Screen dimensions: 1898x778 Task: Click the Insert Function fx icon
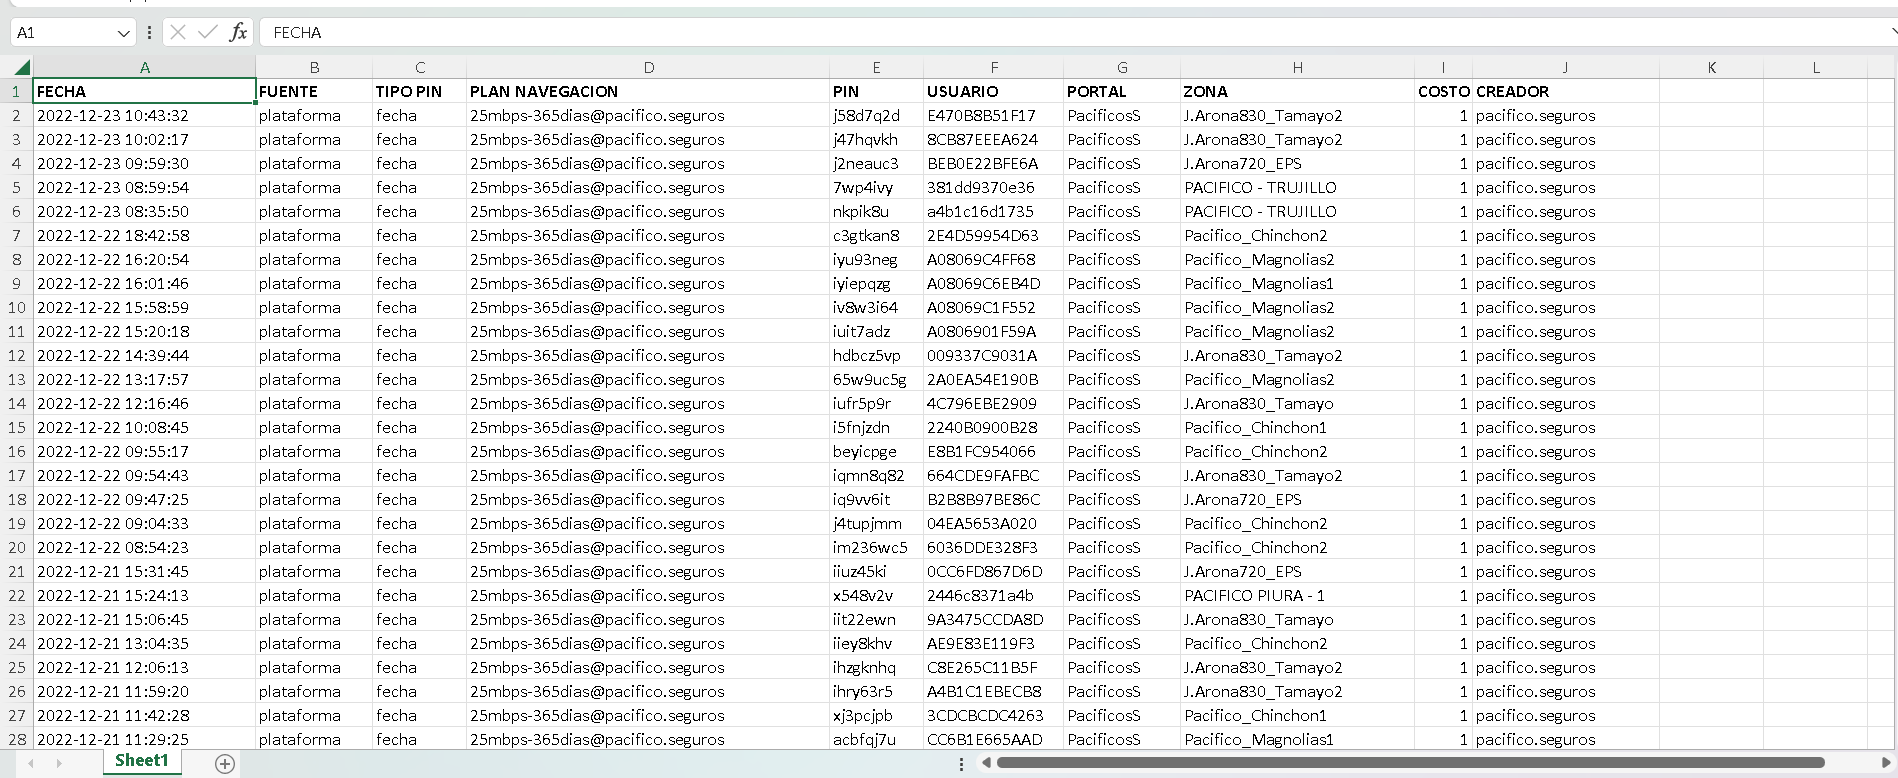(238, 32)
